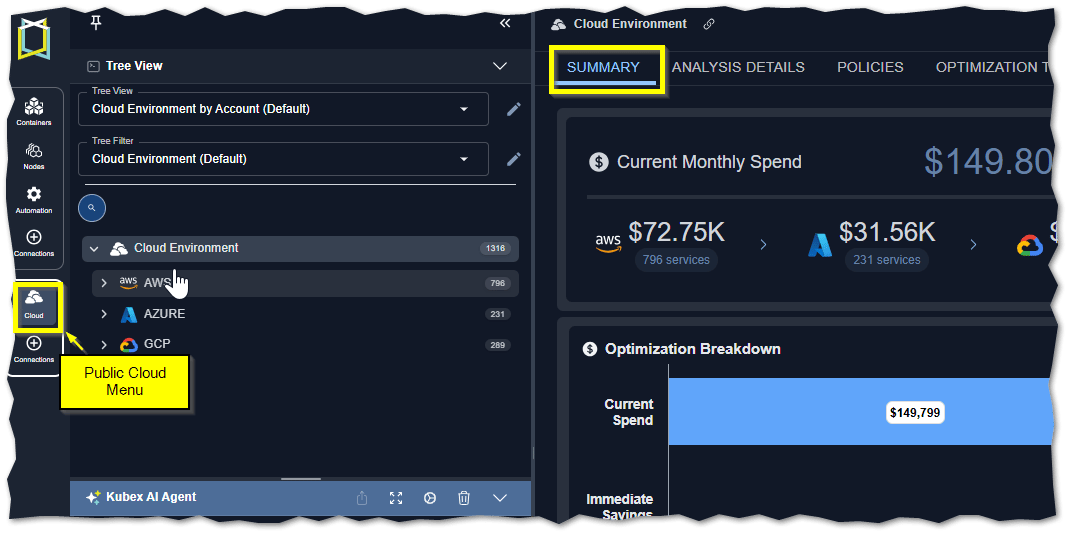Open the Automation gear menu

[x=33, y=200]
